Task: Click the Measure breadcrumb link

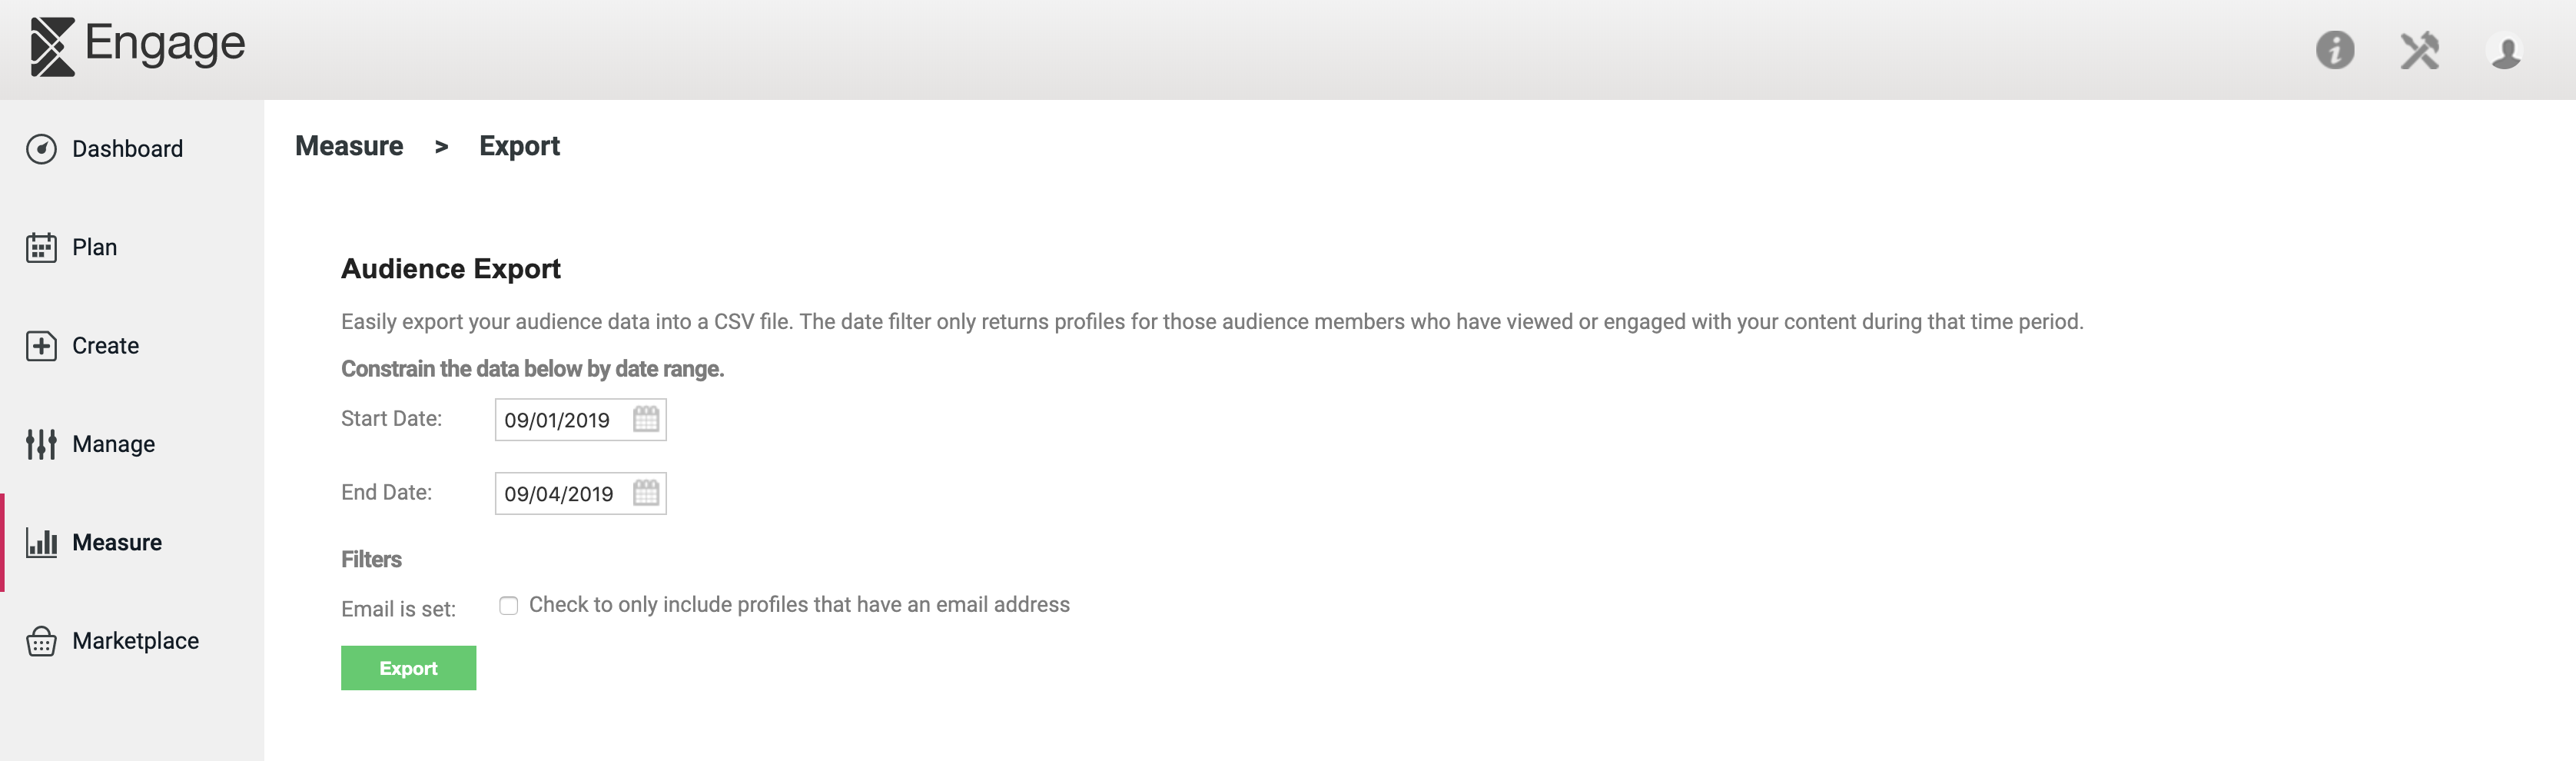Action: tap(349, 146)
